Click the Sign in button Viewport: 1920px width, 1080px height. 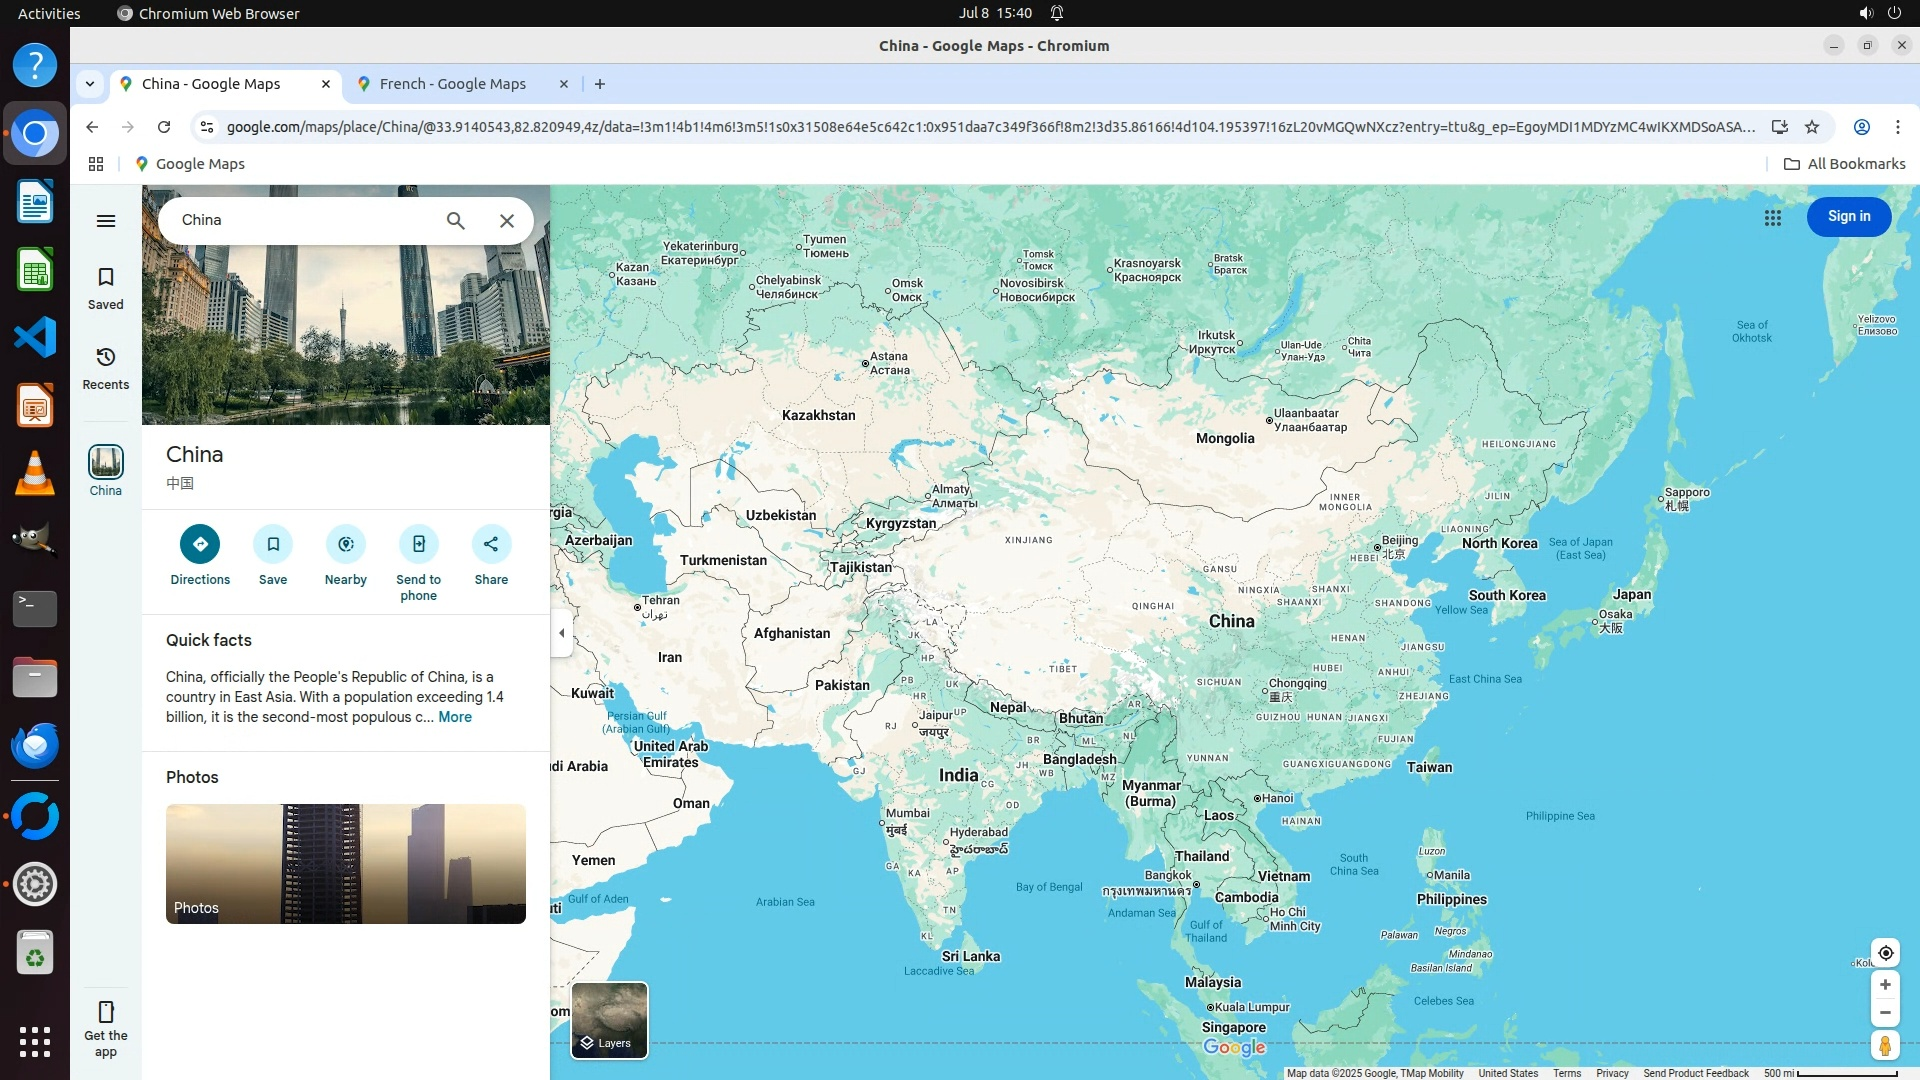click(x=1848, y=217)
